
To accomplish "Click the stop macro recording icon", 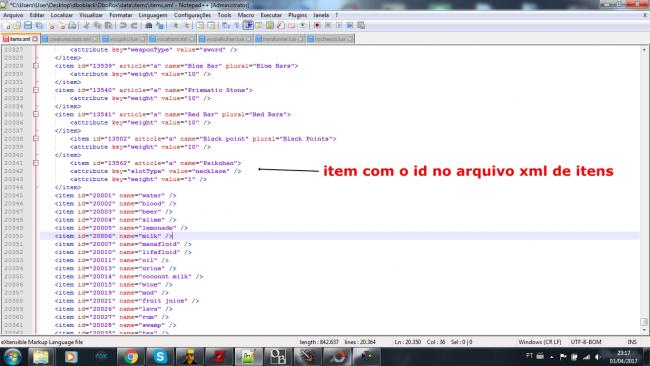I will click(x=328, y=26).
